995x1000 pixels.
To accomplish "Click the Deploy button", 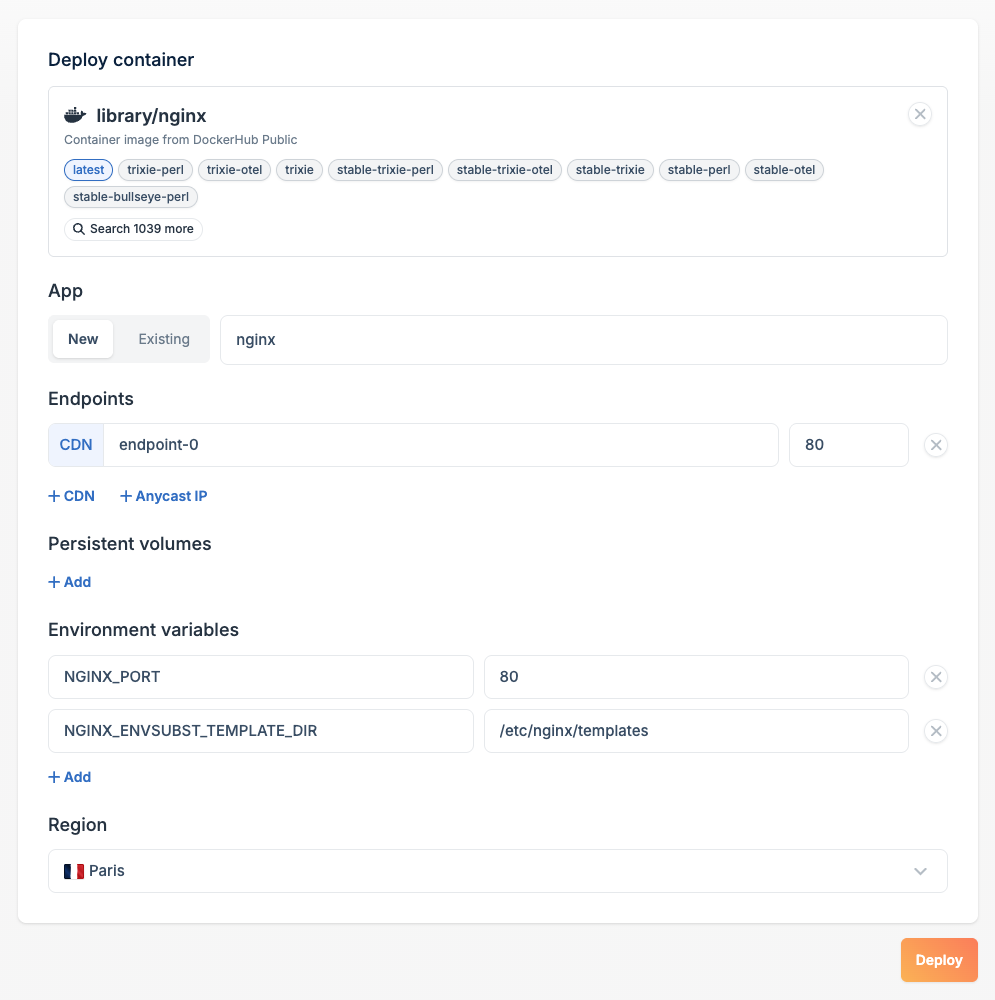I will 939,959.
